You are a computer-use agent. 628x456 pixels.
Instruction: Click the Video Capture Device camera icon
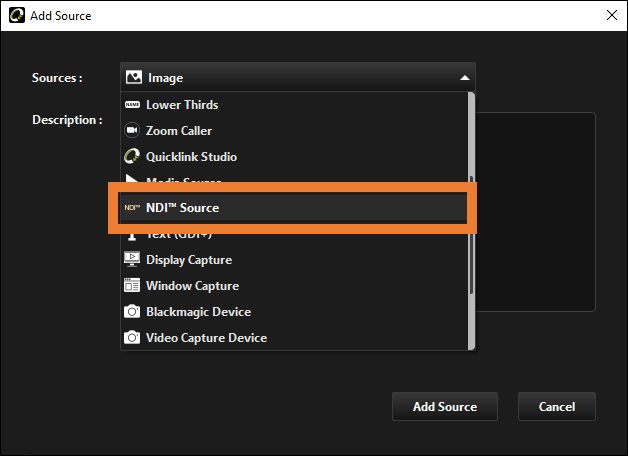click(x=132, y=337)
